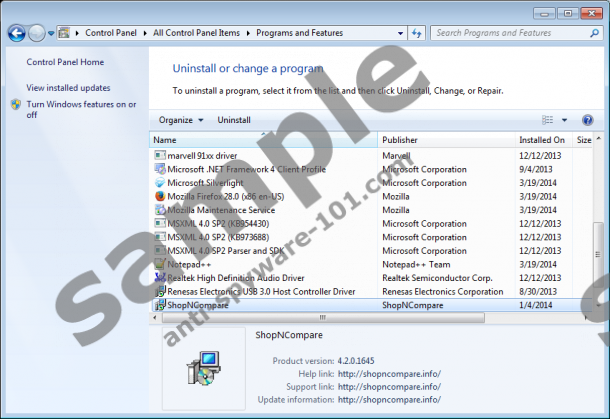This screenshot has width=610, height=419.
Task: Open Turn Windows features on or off
Action: click(x=81, y=109)
